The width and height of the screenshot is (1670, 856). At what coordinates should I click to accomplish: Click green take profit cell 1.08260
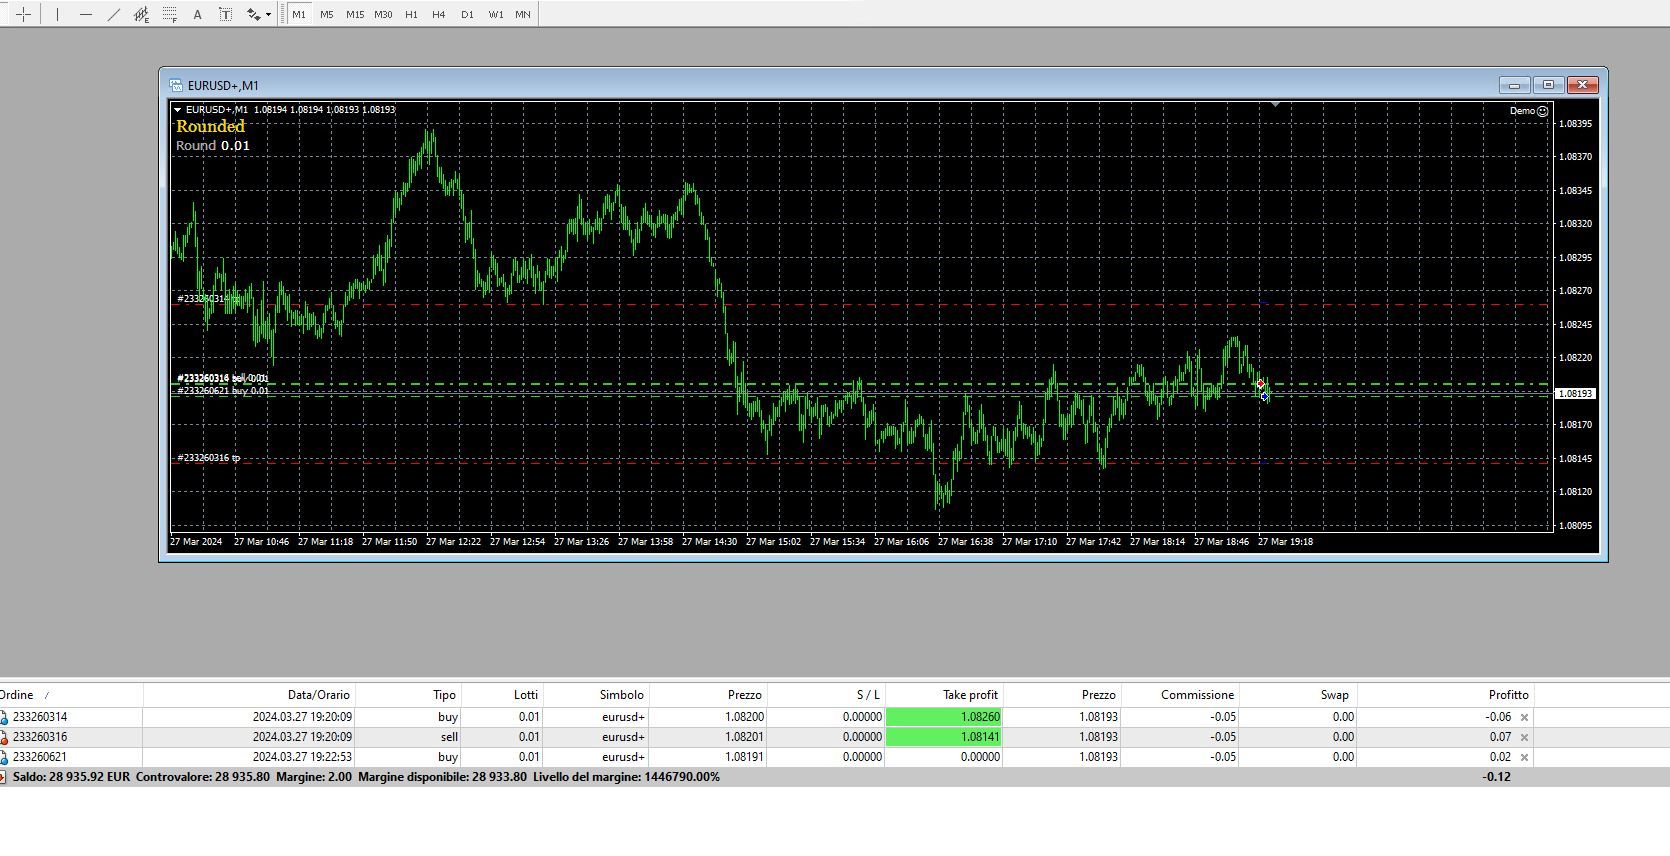(944, 717)
